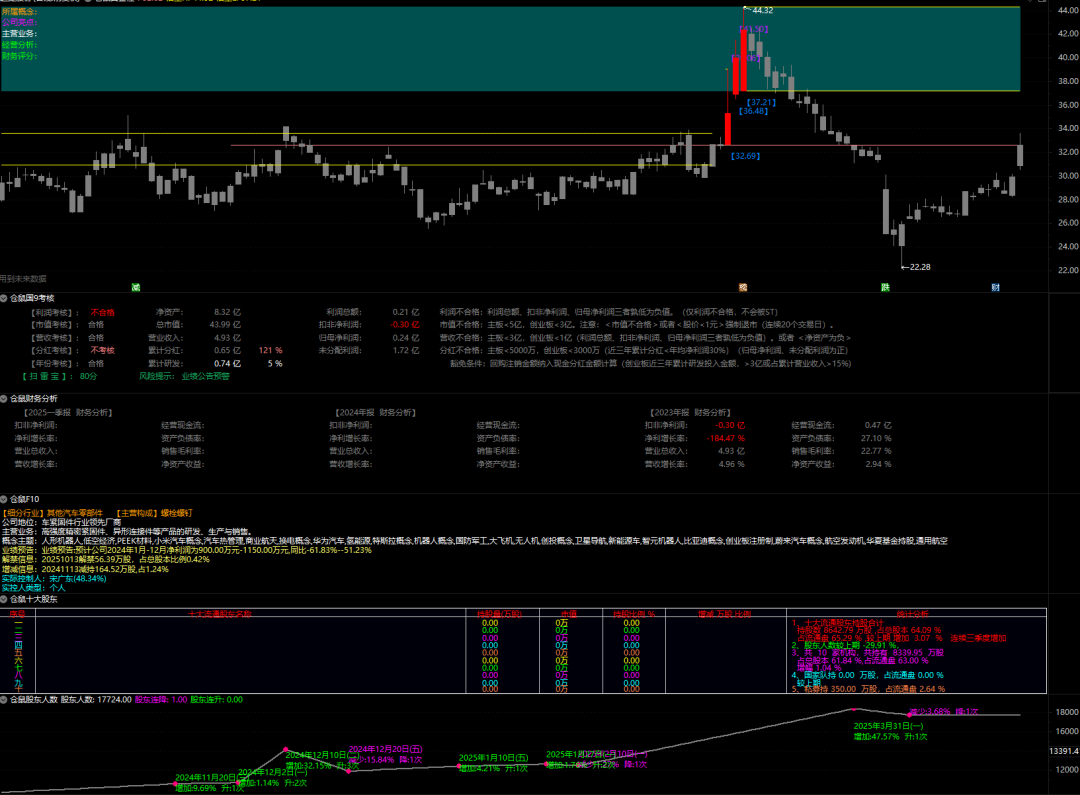Screen dimensions: 1080x795
Task: Click the 8.32 亿 net assets value
Action: pos(227,312)
